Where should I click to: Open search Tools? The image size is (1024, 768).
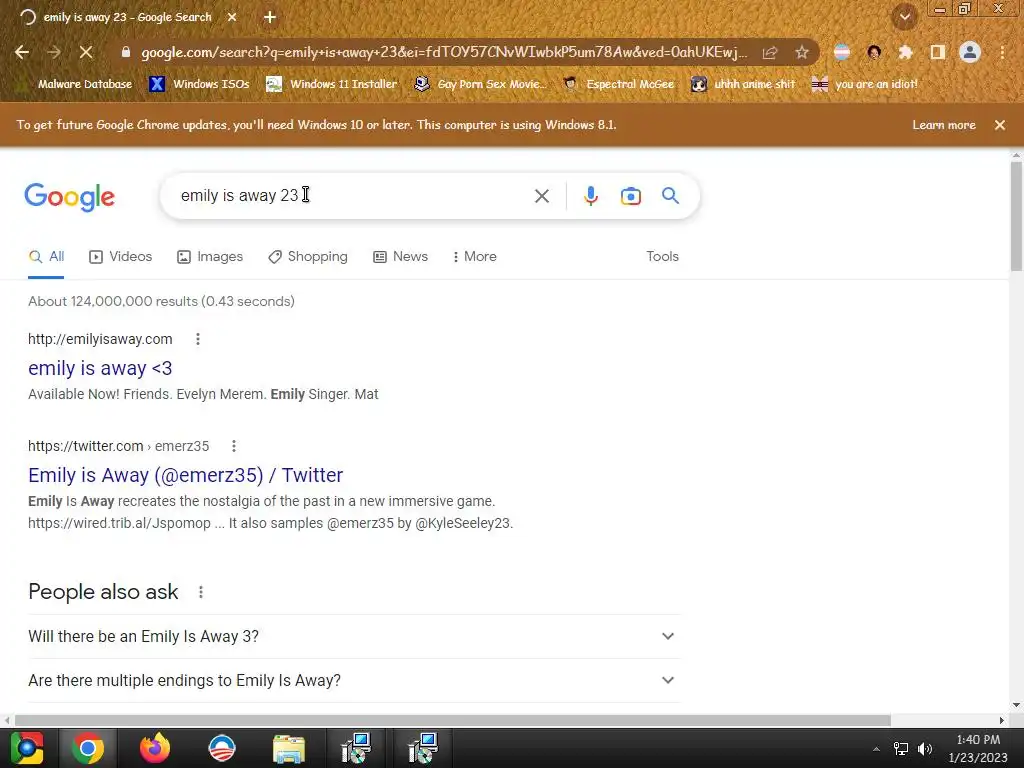(x=662, y=257)
